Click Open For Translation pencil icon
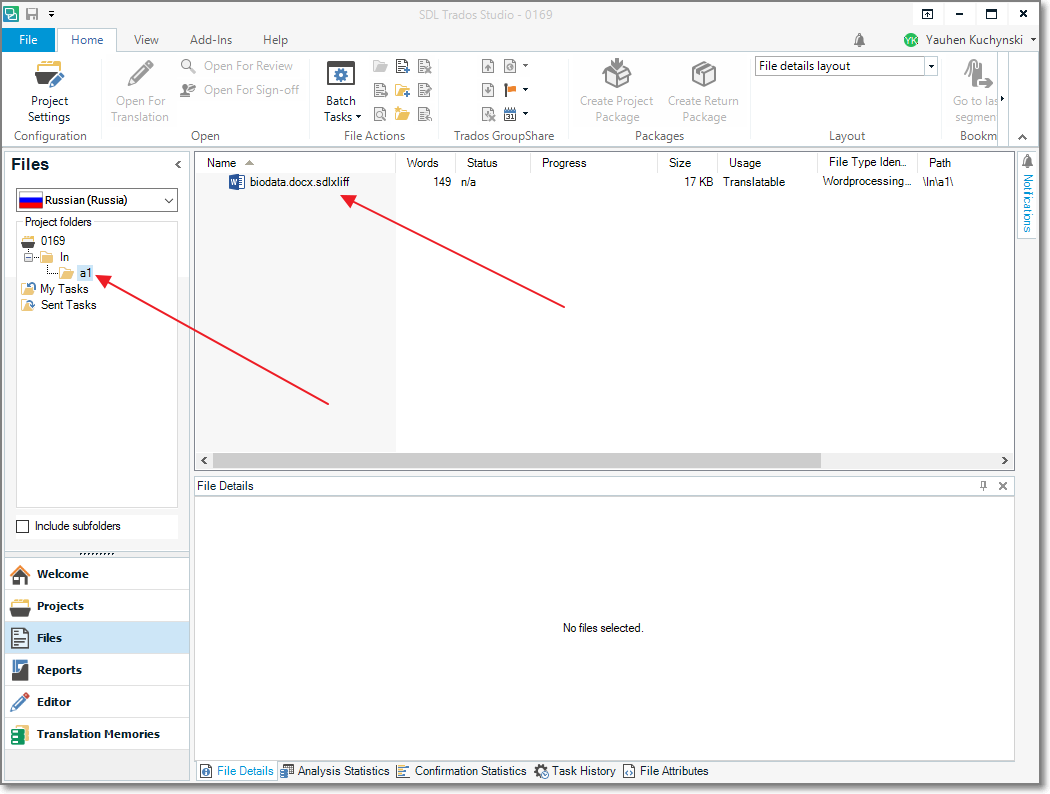Screen dimensions: 1050x794 coord(140,74)
